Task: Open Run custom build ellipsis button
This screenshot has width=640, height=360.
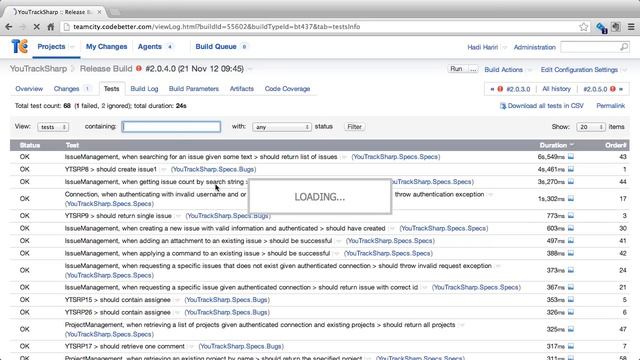Action: [473, 69]
